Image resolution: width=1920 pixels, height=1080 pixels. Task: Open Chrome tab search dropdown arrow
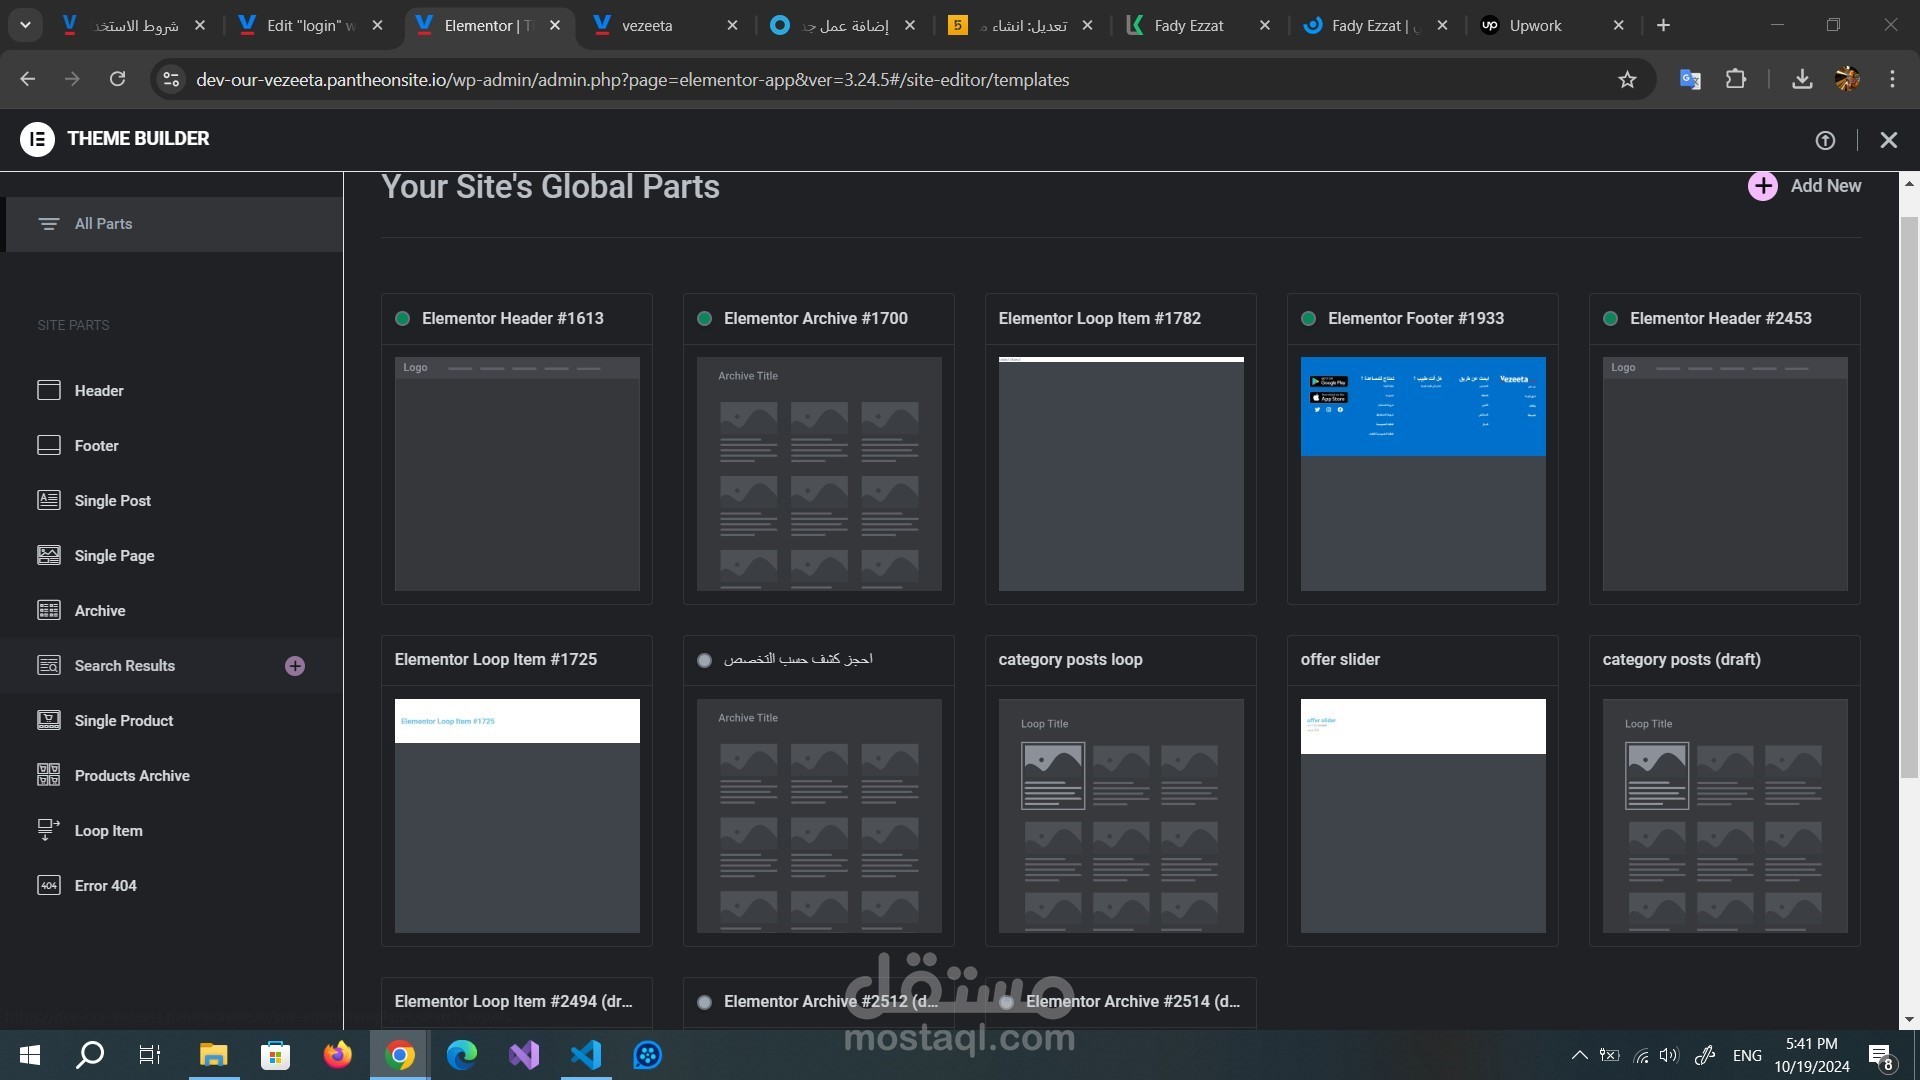click(25, 25)
